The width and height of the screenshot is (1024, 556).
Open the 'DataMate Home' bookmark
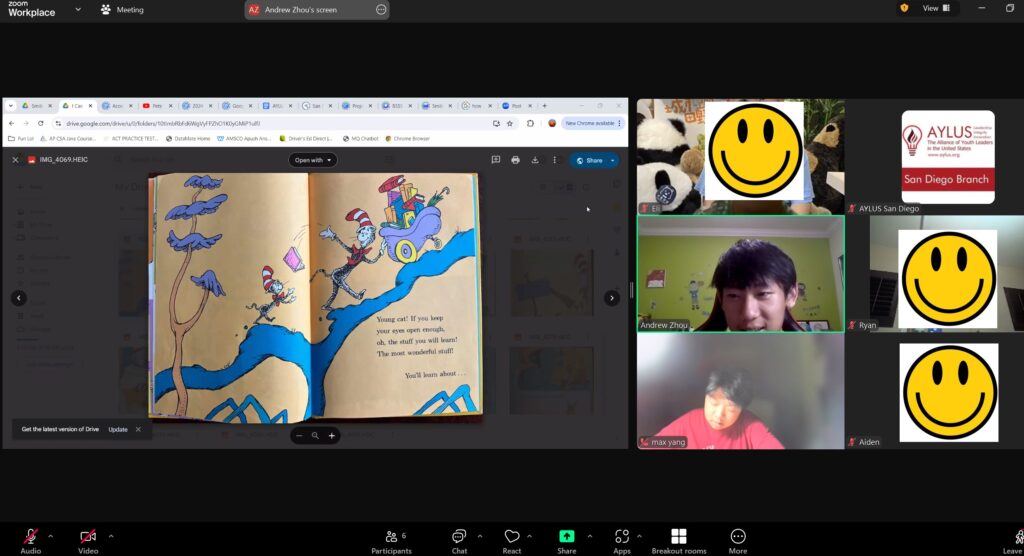click(188, 139)
